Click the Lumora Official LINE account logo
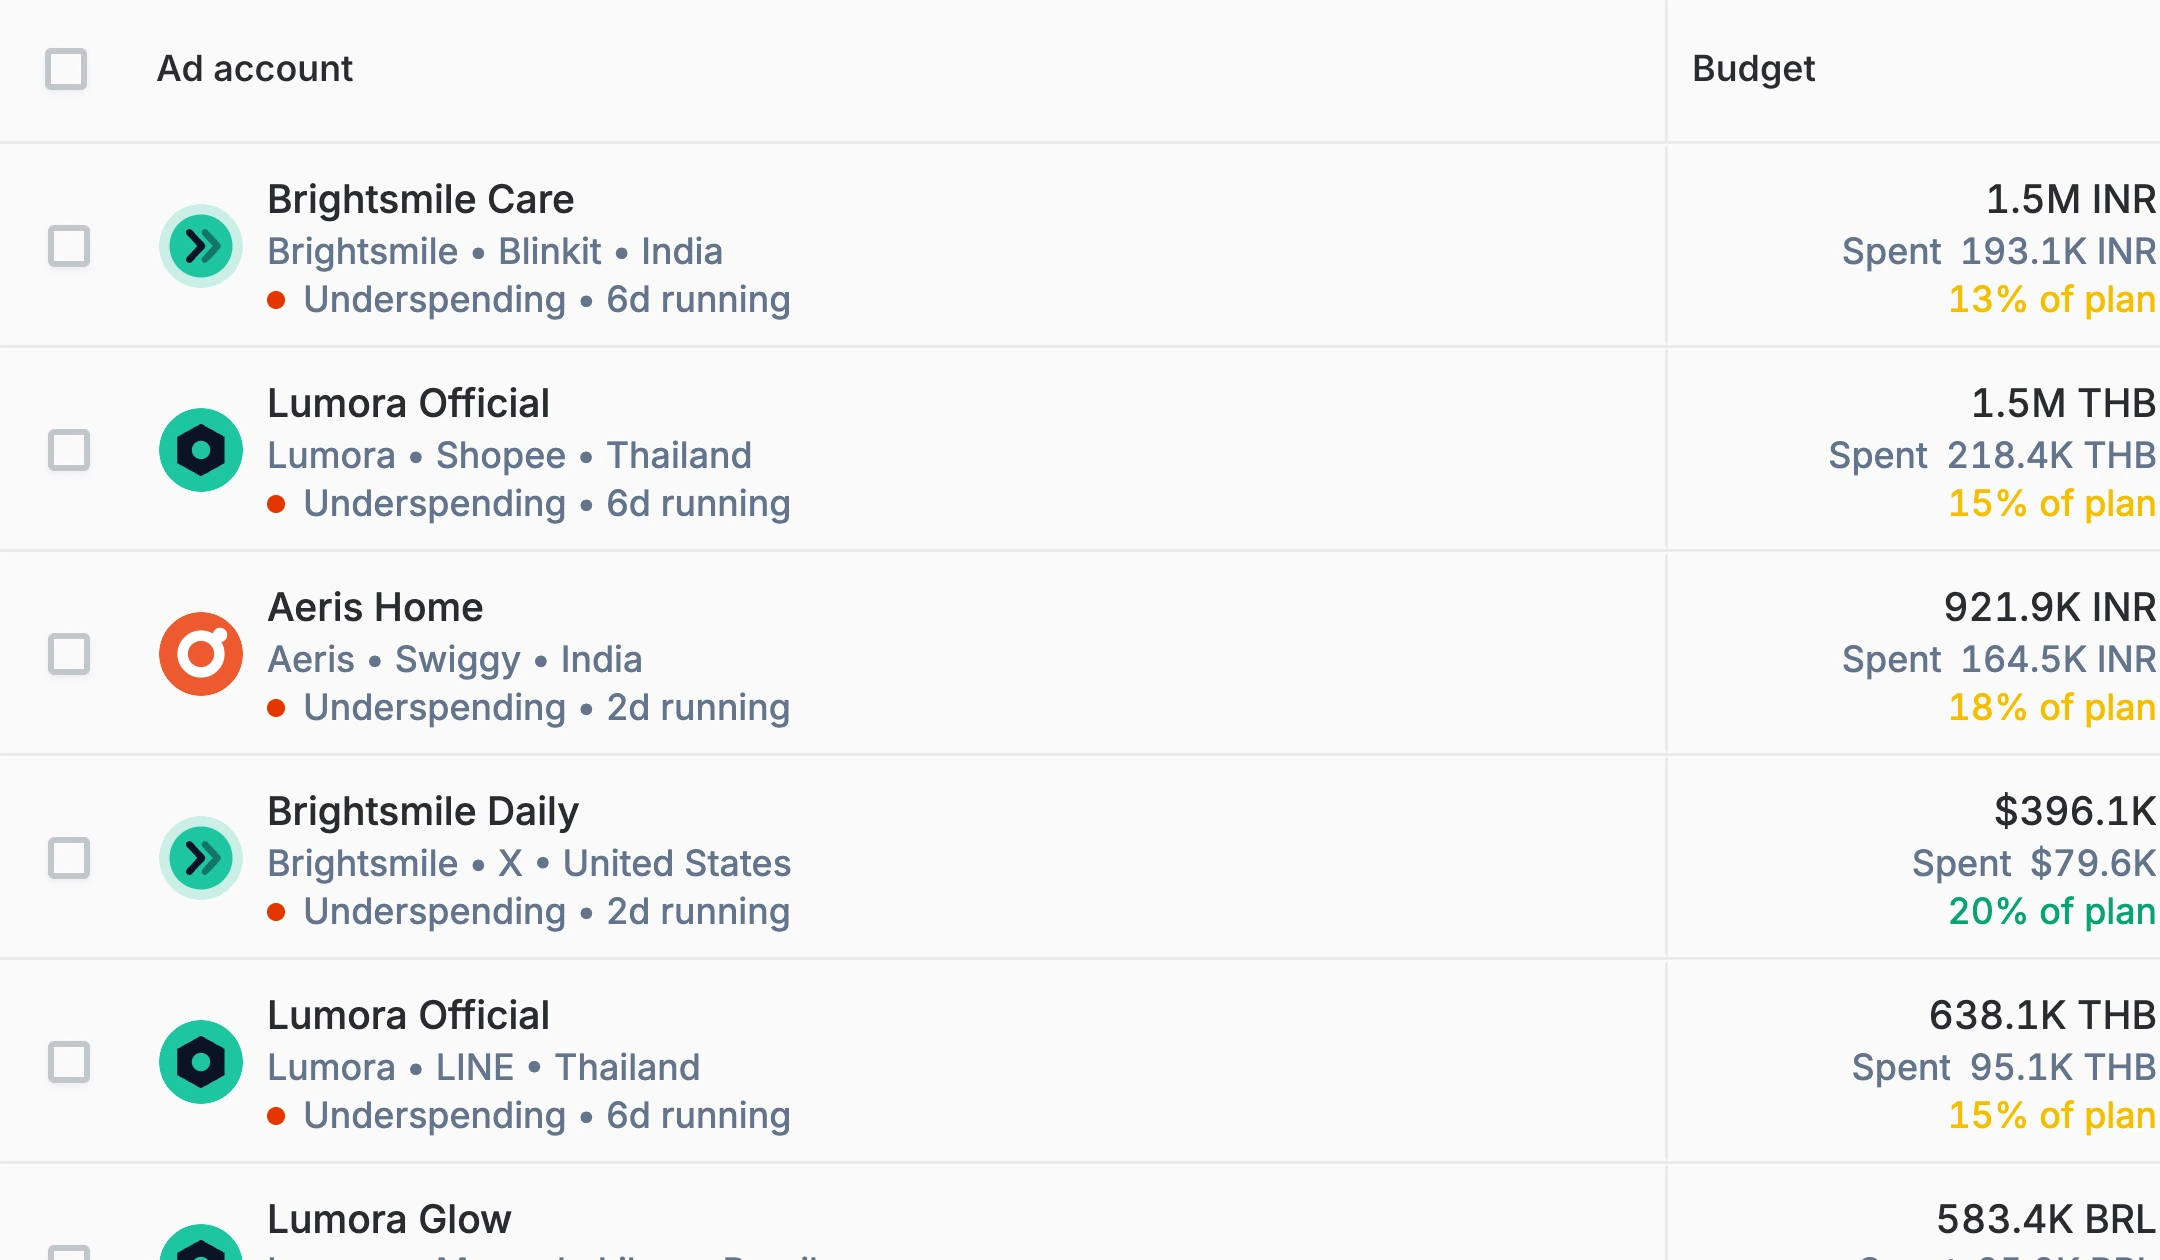This screenshot has height=1260, width=2160. 201,1062
